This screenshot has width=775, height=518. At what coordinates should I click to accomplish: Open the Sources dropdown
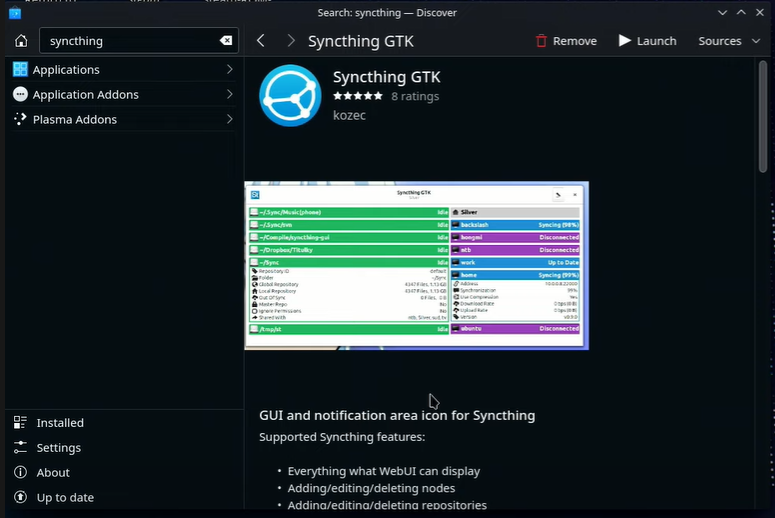point(729,41)
